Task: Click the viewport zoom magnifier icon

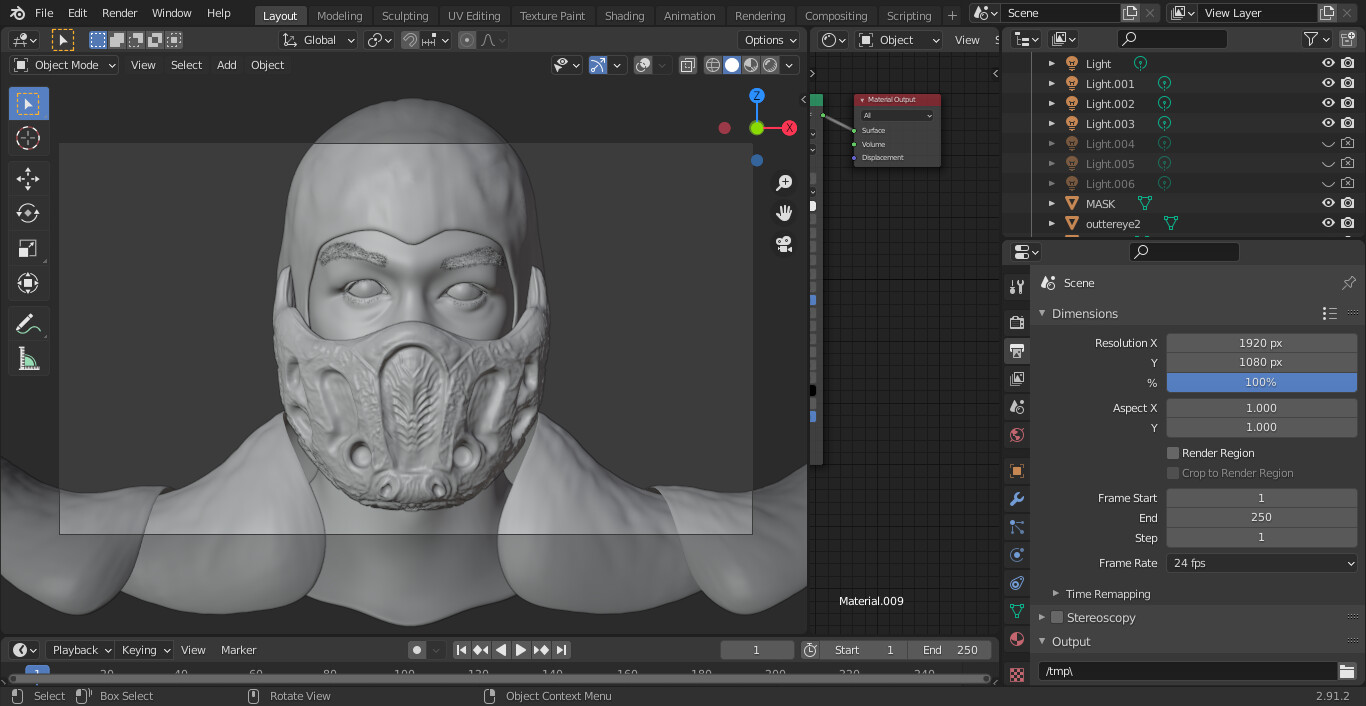Action: coord(784,183)
